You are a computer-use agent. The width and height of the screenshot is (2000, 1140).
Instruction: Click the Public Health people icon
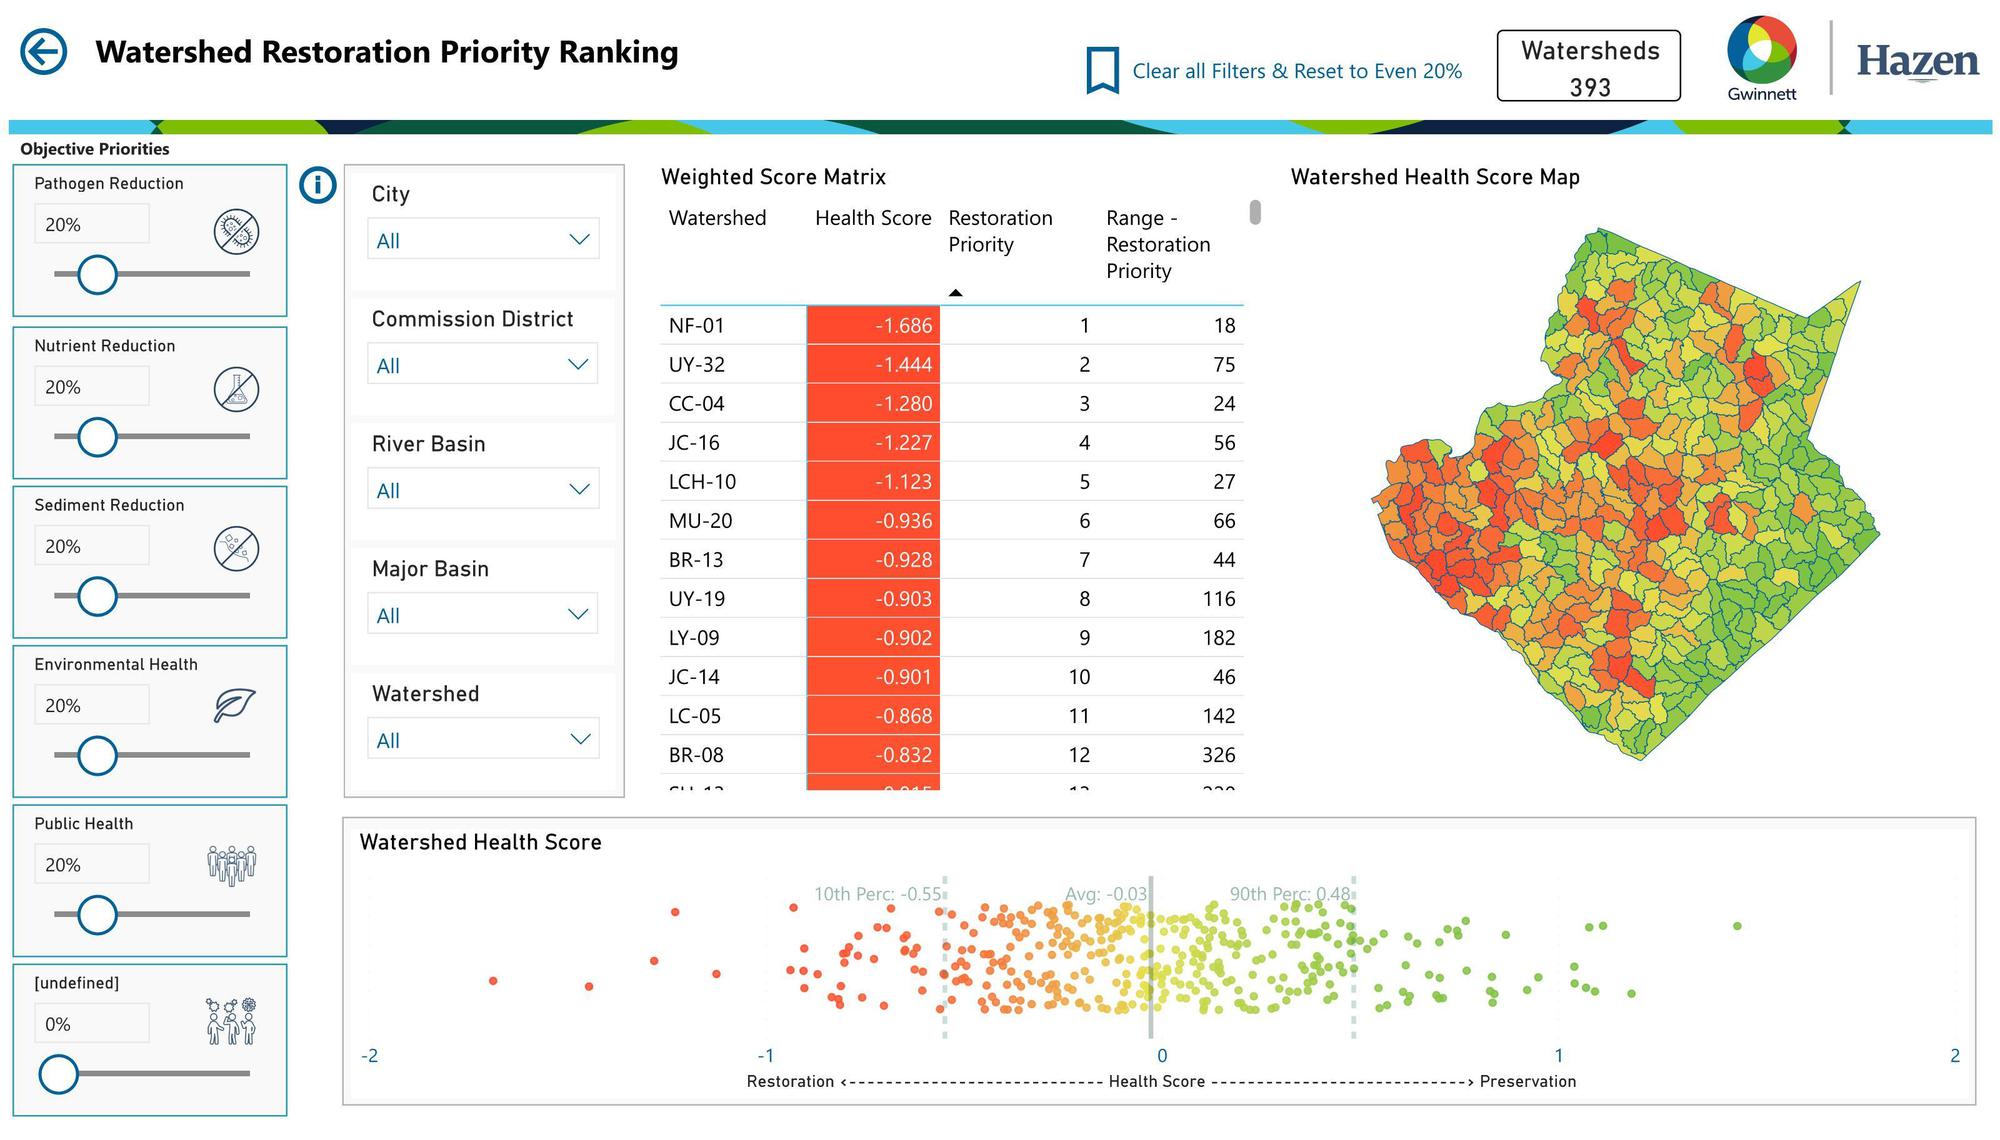[231, 865]
